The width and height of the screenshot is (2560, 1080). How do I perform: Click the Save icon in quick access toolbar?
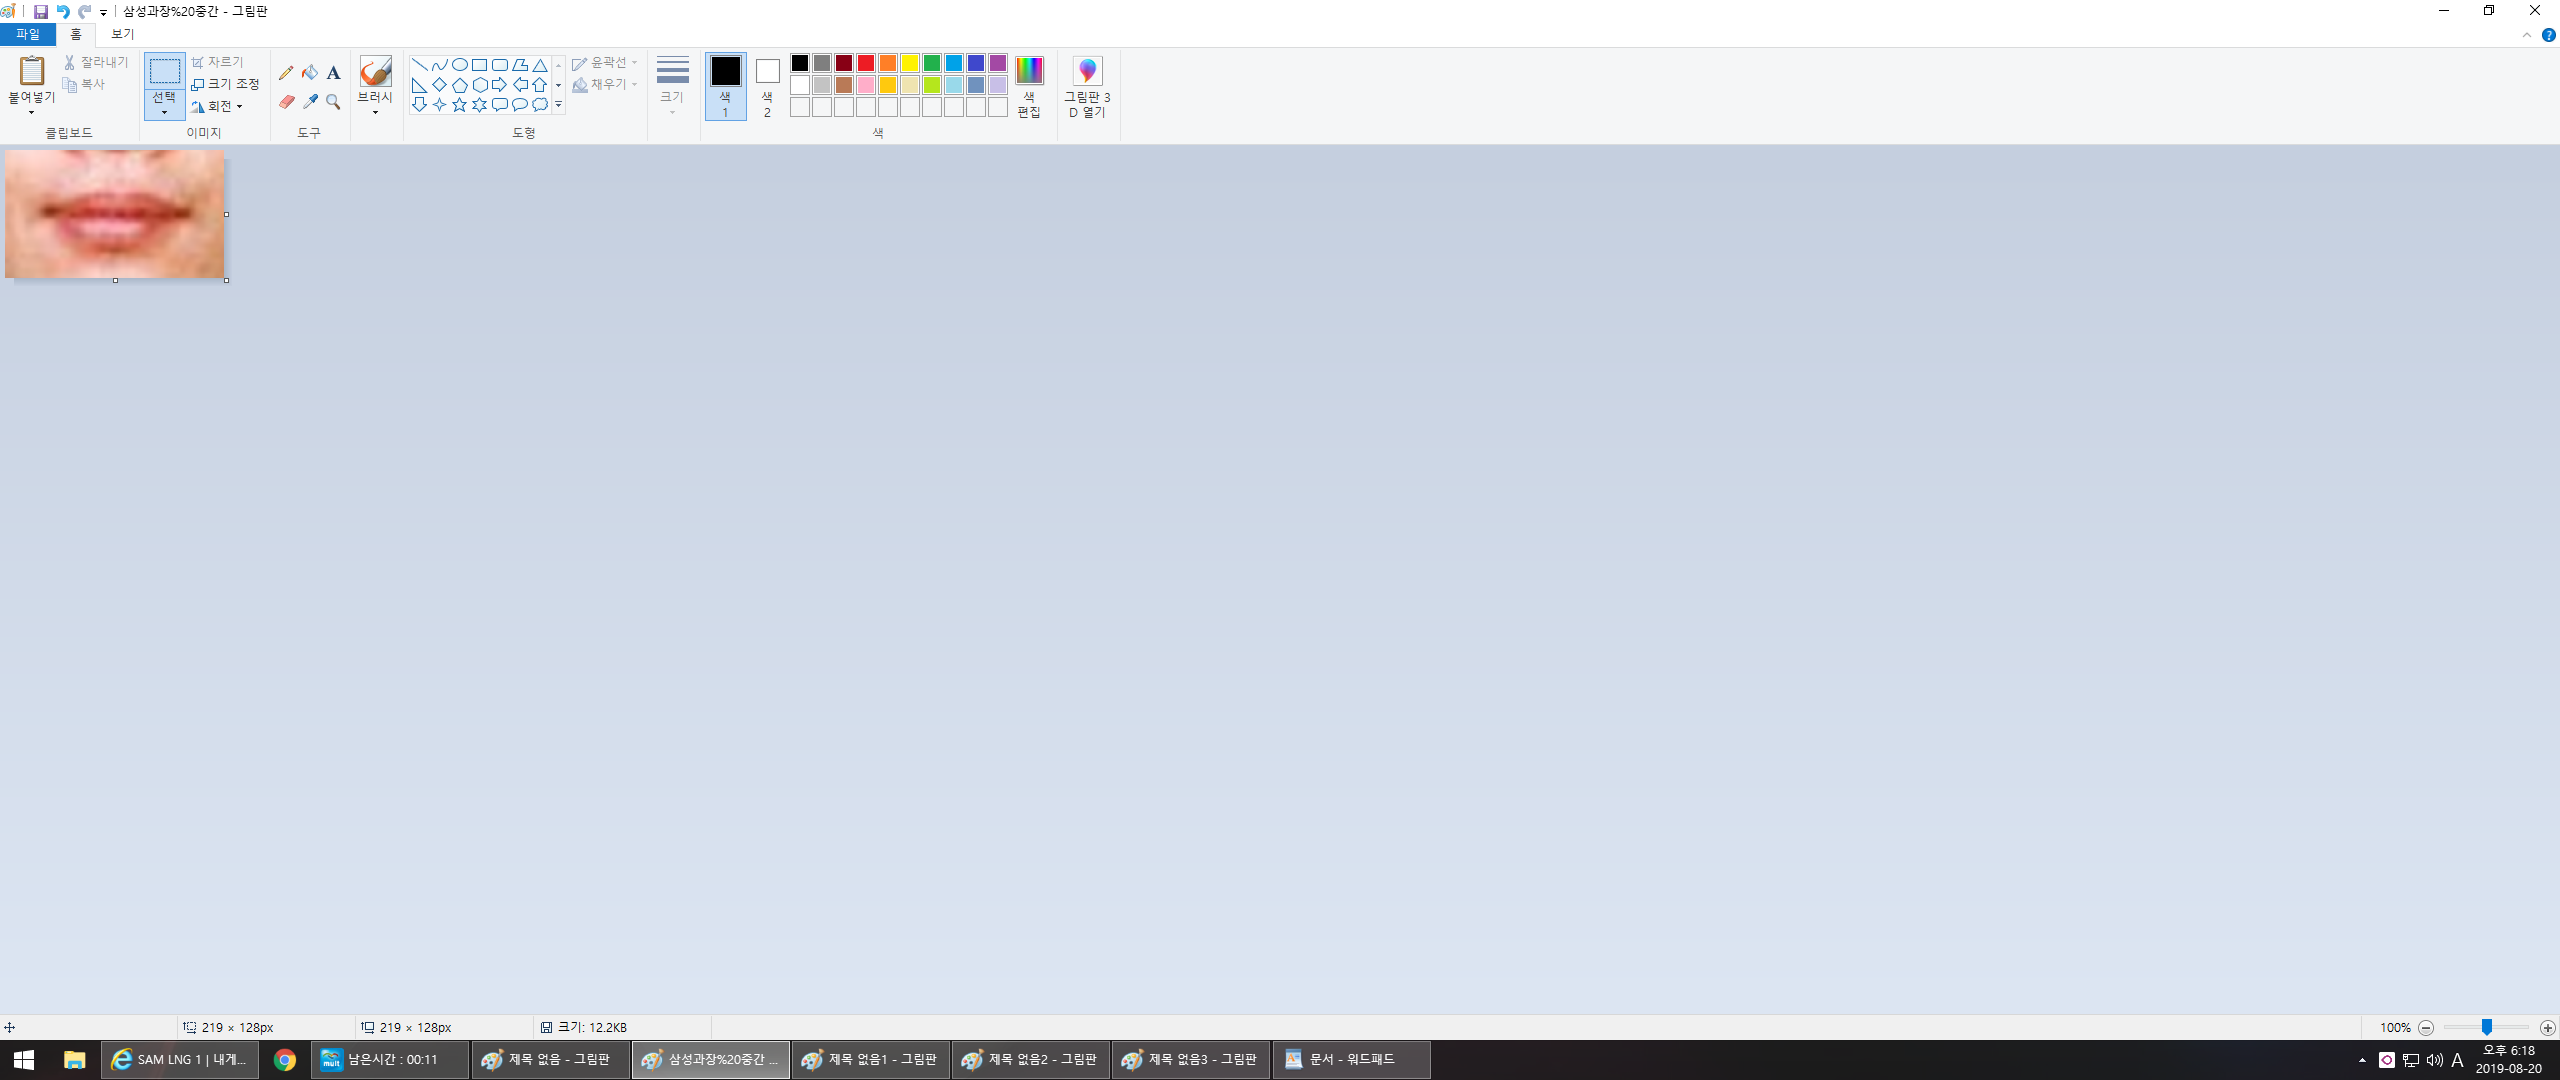point(40,11)
